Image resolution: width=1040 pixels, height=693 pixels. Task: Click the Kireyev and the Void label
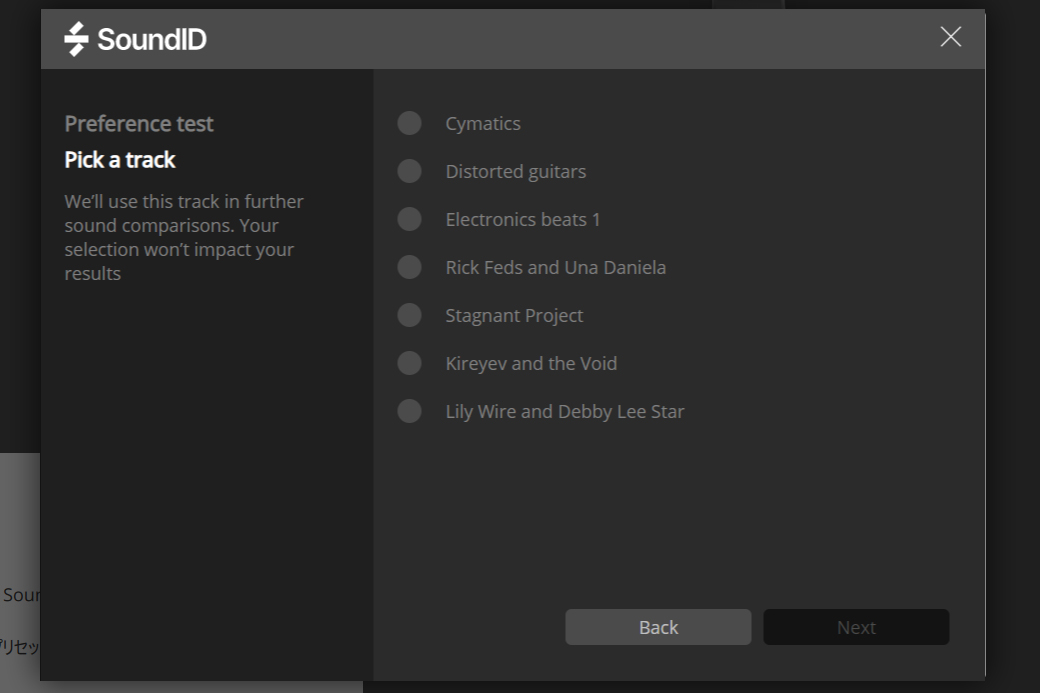point(531,363)
